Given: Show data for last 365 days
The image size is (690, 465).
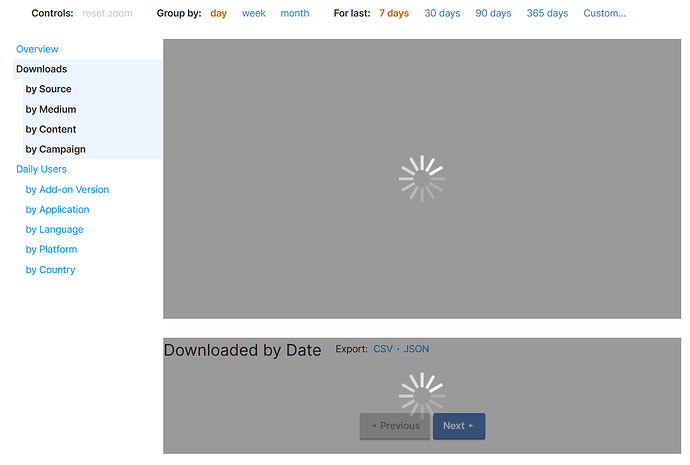Looking at the screenshot, I should 547,13.
